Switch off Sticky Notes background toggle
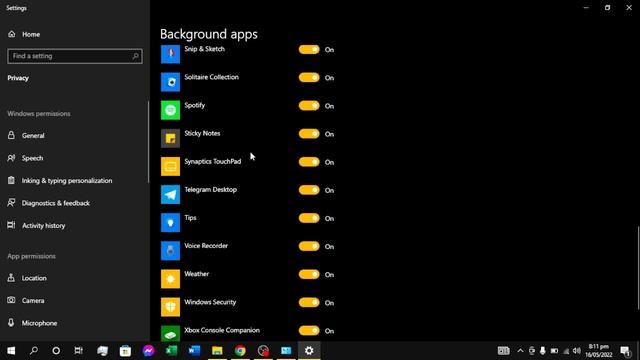Screen dimensions: 640x360 point(309,134)
